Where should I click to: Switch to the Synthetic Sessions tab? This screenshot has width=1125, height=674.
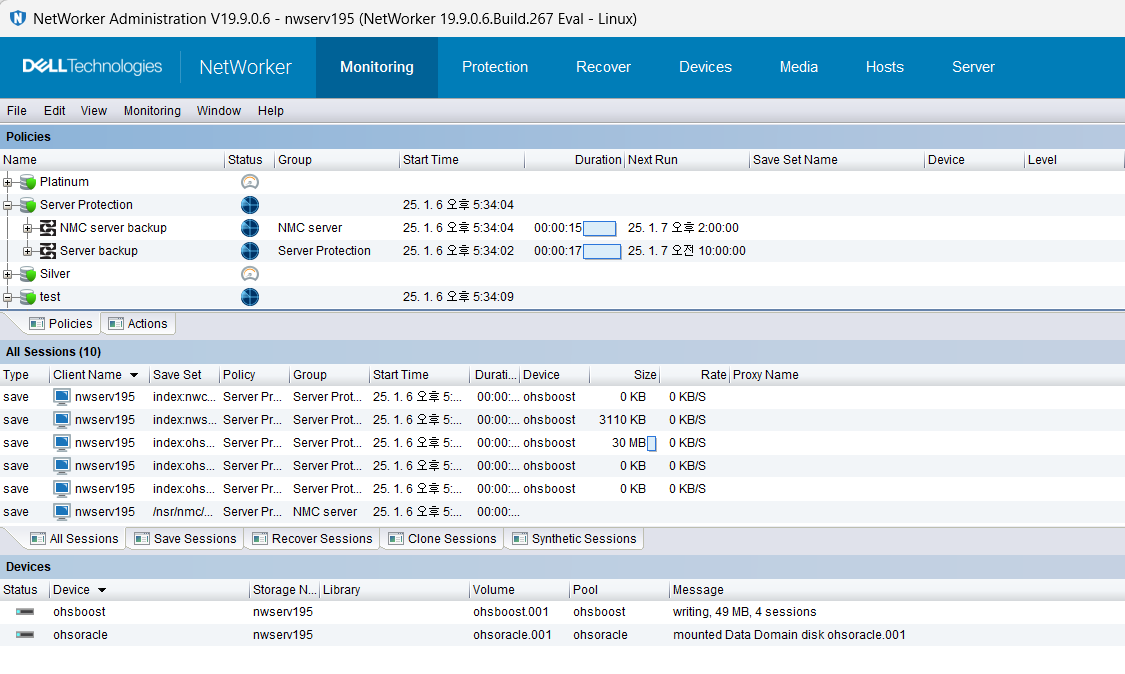tap(574, 538)
